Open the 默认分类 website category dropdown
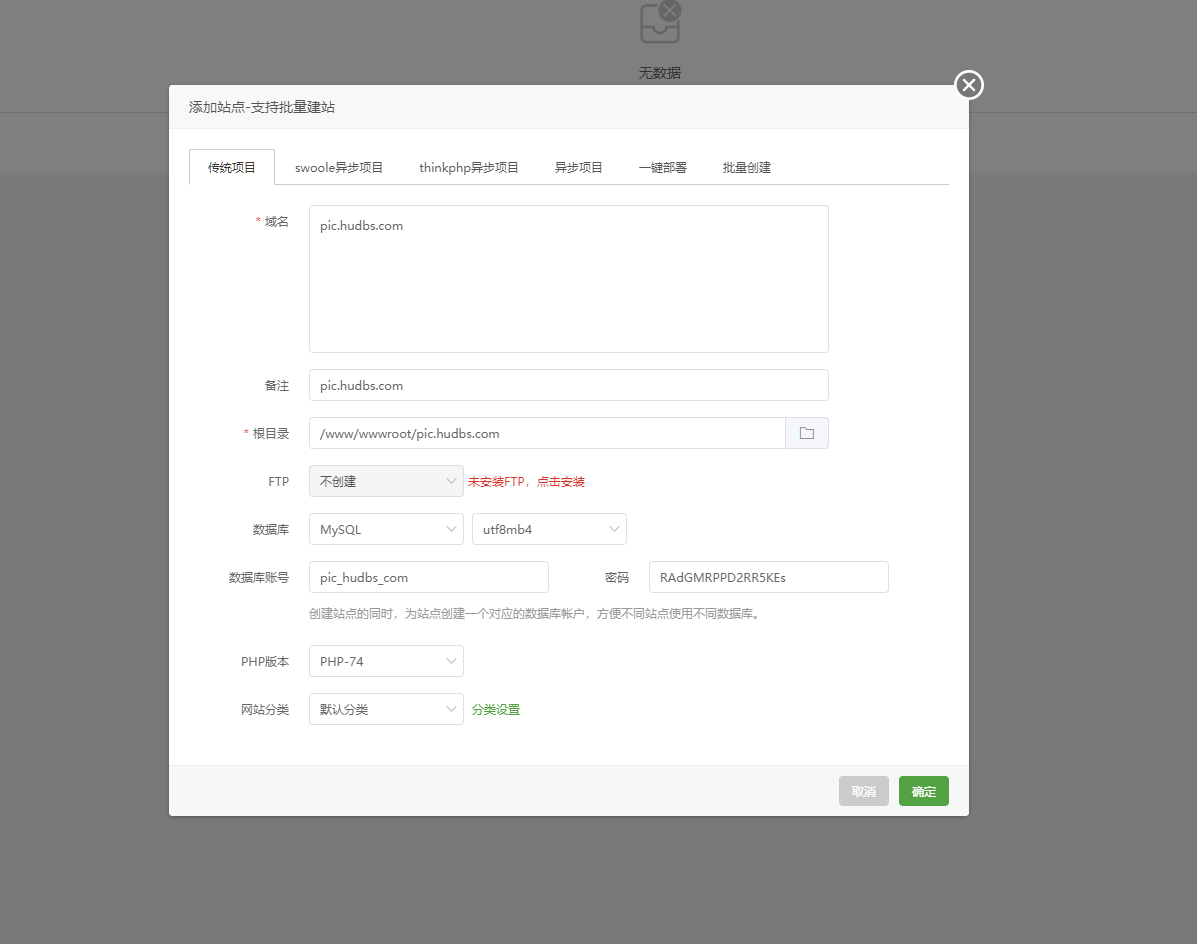The height and width of the screenshot is (944, 1197). point(385,709)
